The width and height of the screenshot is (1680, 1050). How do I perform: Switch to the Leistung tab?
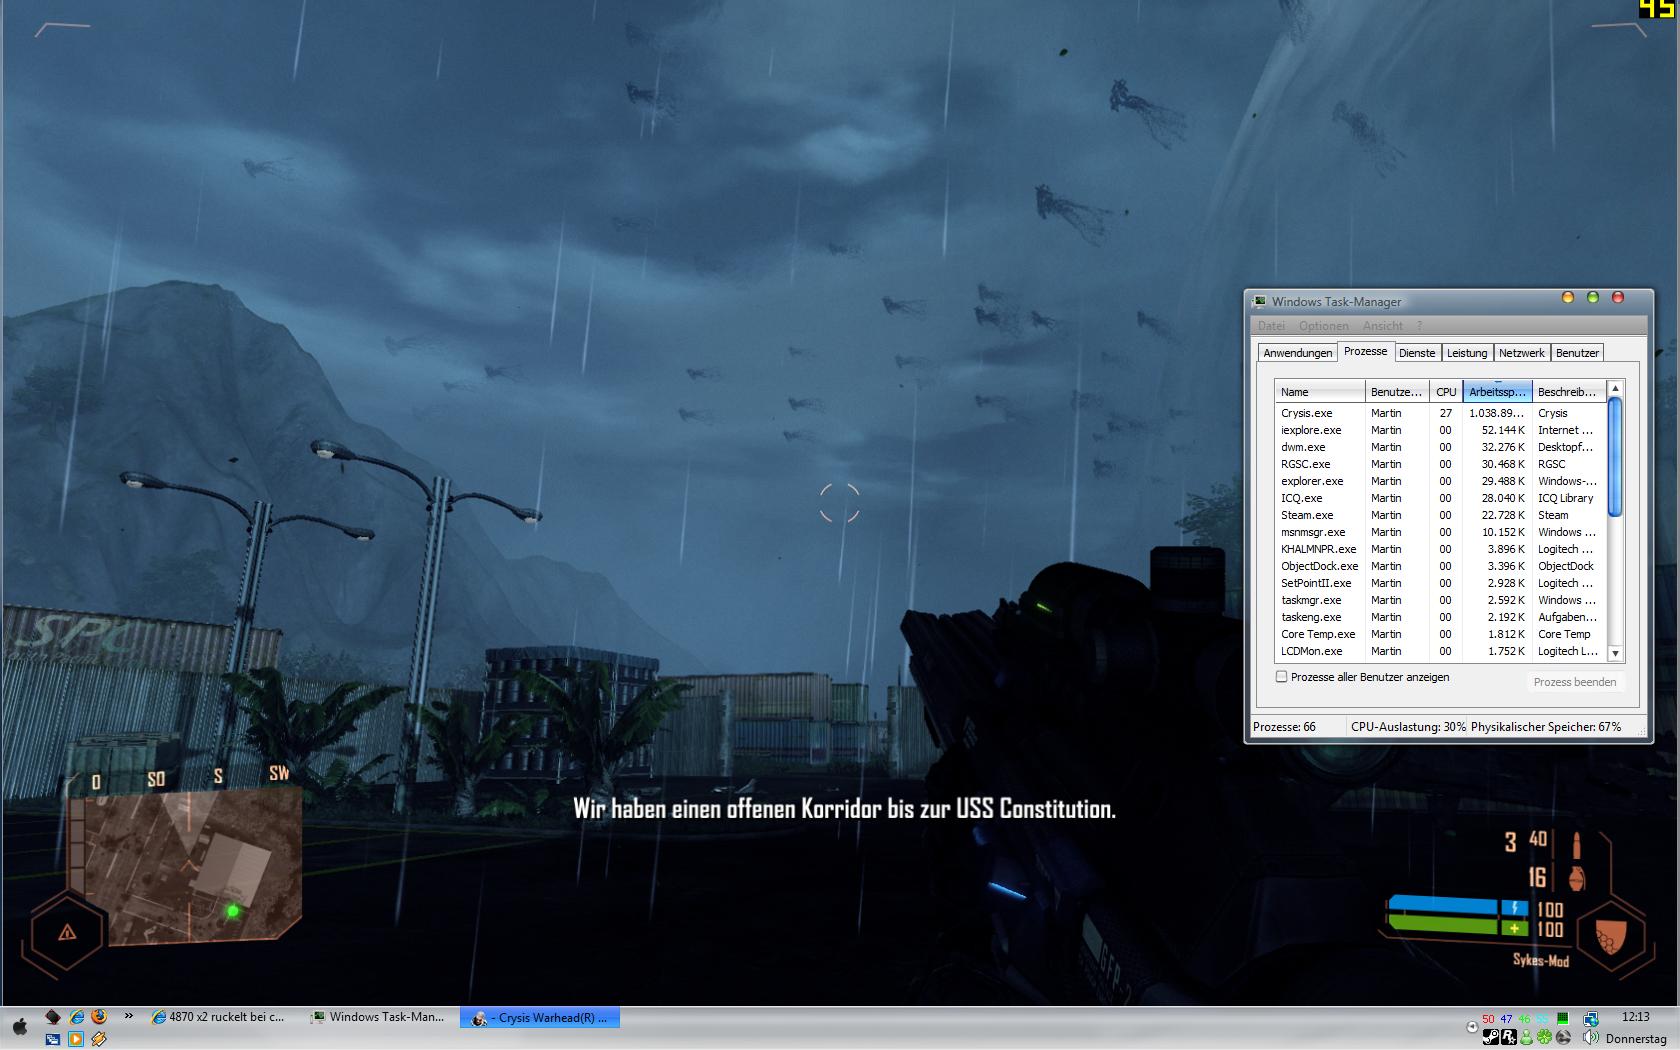[1467, 353]
